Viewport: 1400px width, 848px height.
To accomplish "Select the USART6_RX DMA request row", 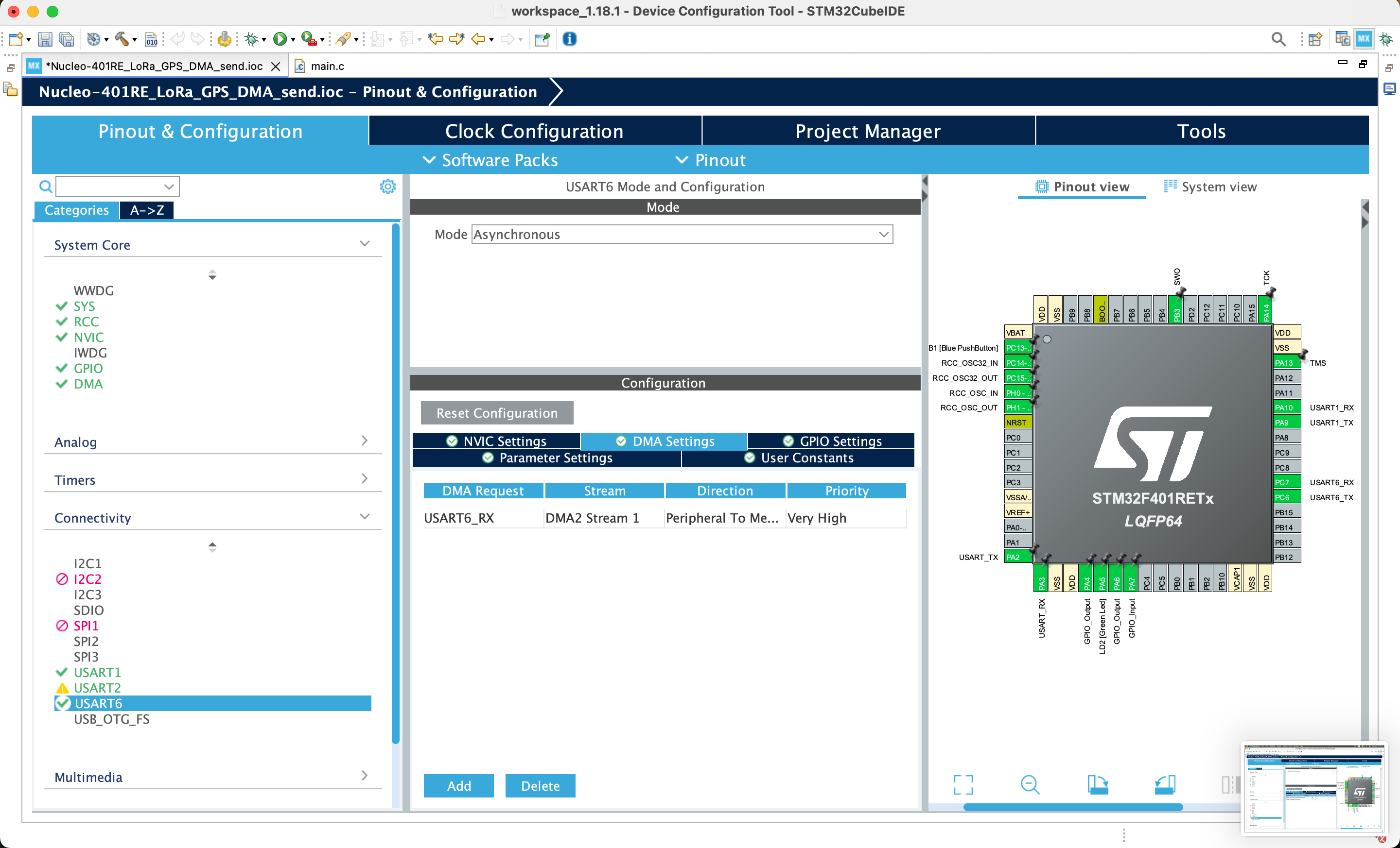I will click(x=664, y=518).
